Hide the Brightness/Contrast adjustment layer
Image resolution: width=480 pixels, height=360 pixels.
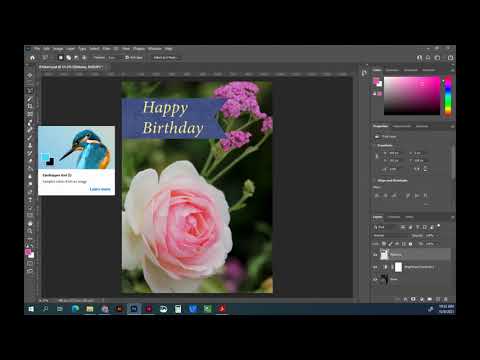point(376,267)
